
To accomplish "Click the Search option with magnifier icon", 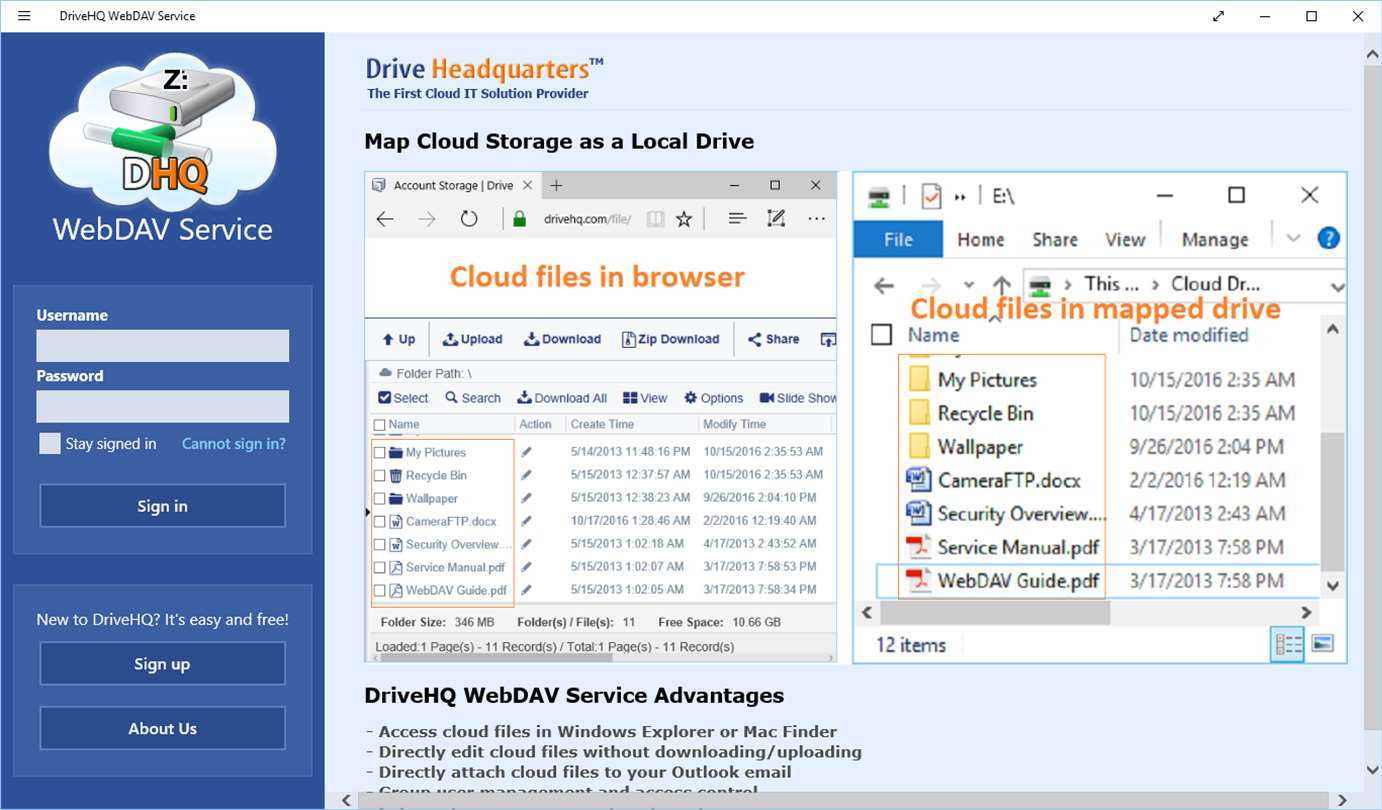I will coord(473,398).
